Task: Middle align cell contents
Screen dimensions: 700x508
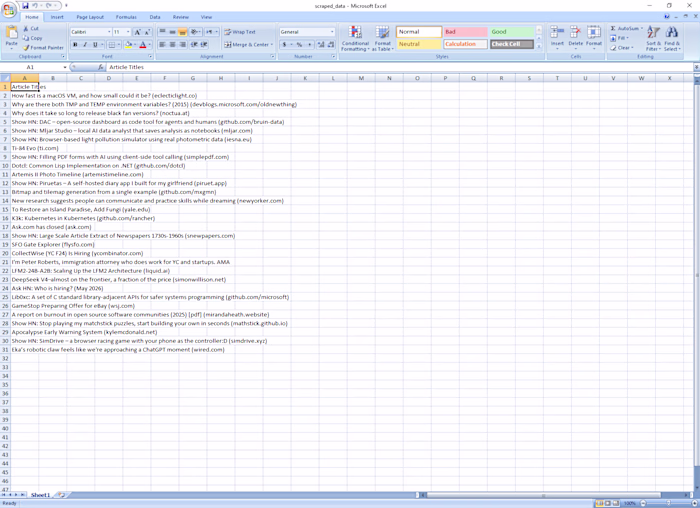Action: click(x=172, y=32)
